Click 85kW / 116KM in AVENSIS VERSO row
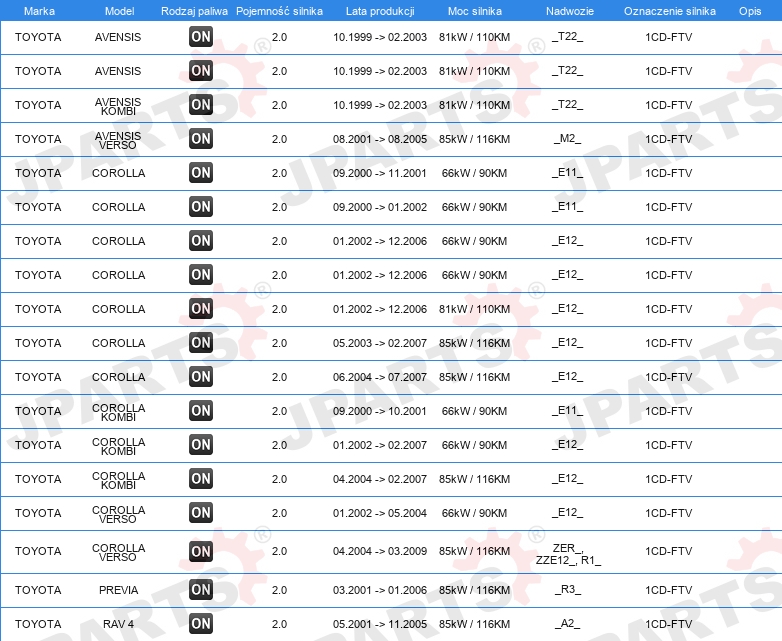This screenshot has width=782, height=641. coord(474,139)
